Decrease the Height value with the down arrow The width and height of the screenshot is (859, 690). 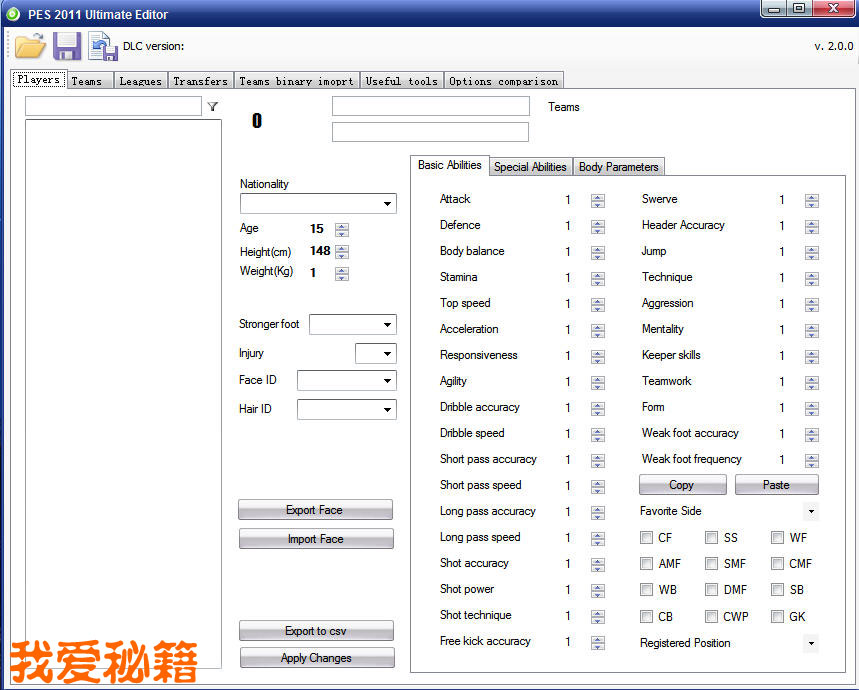pyautogui.click(x=342, y=255)
